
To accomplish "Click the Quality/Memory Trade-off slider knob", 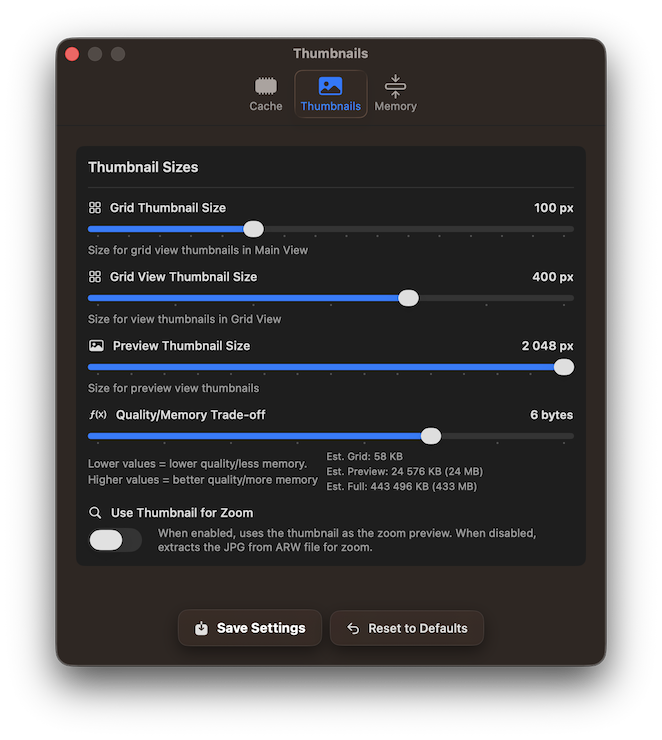I will tap(430, 436).
